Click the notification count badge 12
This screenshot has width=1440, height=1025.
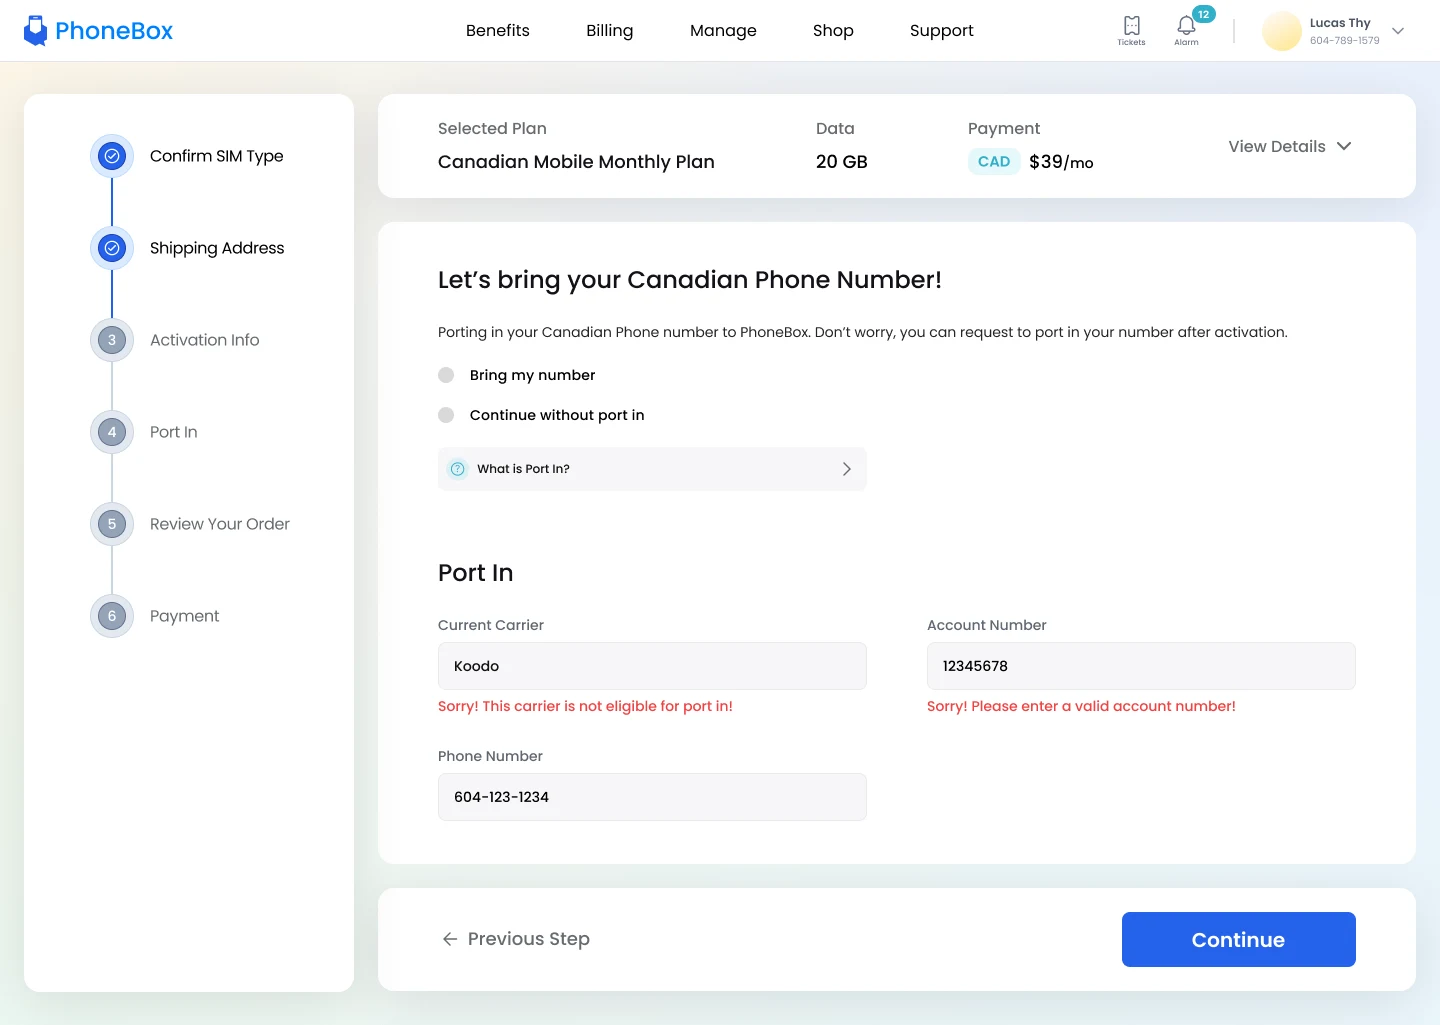[x=1204, y=14]
